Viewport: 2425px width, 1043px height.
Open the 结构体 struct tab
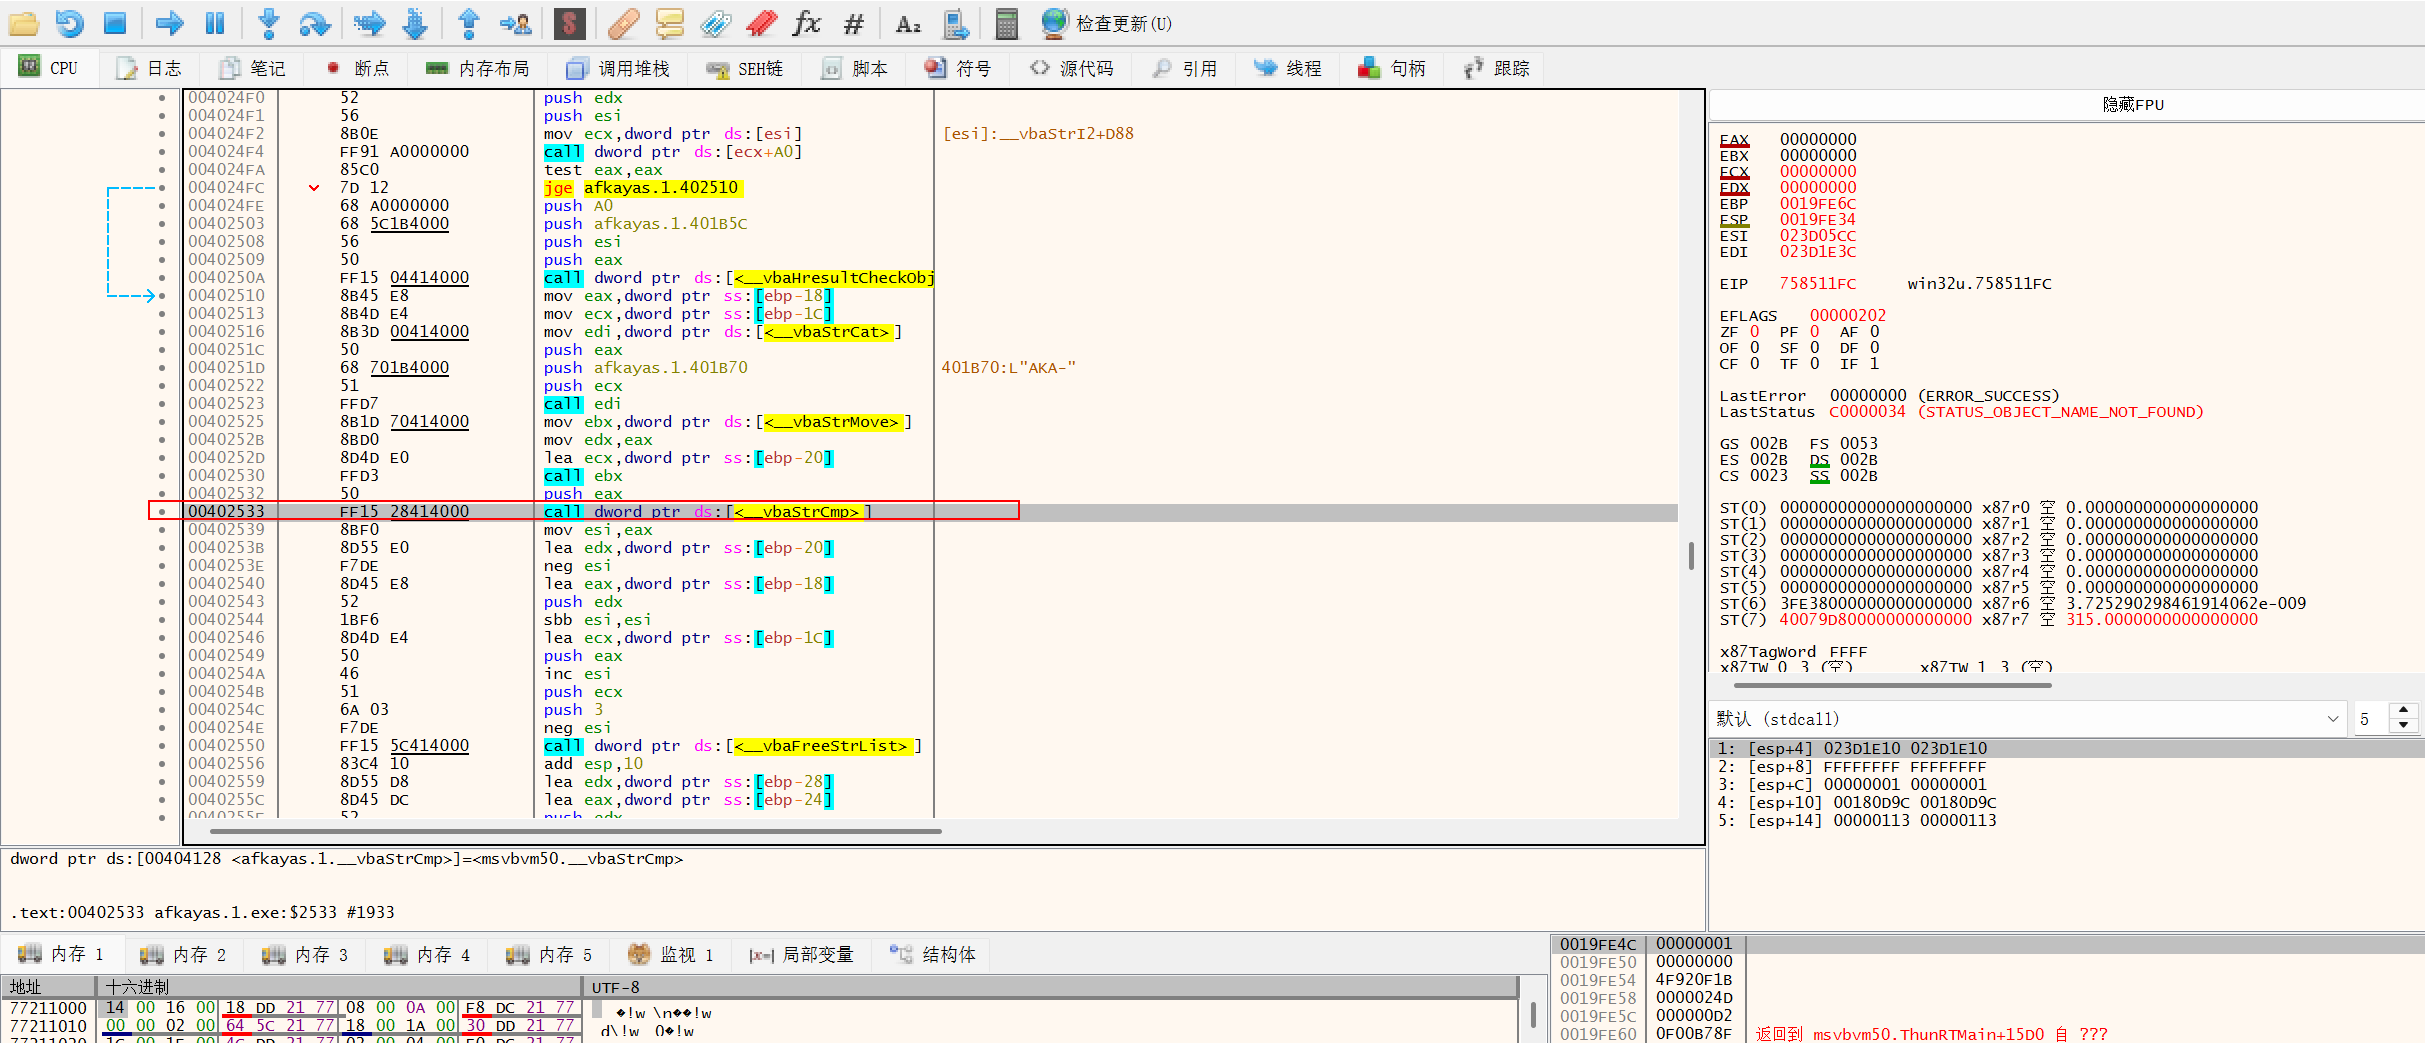click(x=933, y=955)
